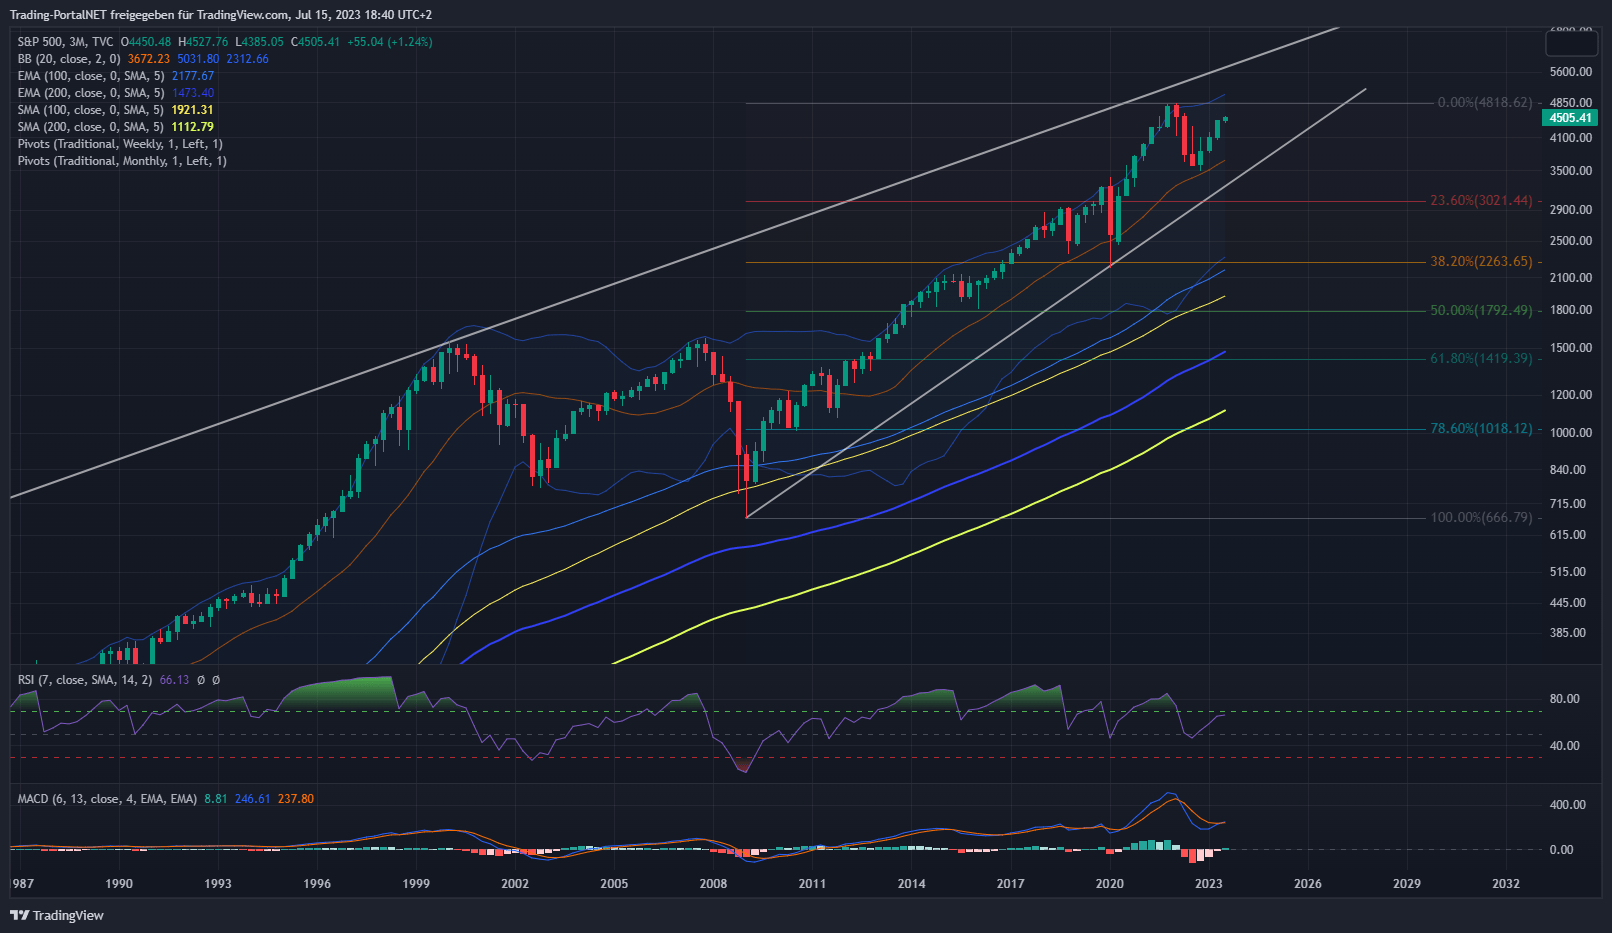Image resolution: width=1612 pixels, height=933 pixels.
Task: Click the 38.20% Fibonacci level label
Action: coord(1480,262)
